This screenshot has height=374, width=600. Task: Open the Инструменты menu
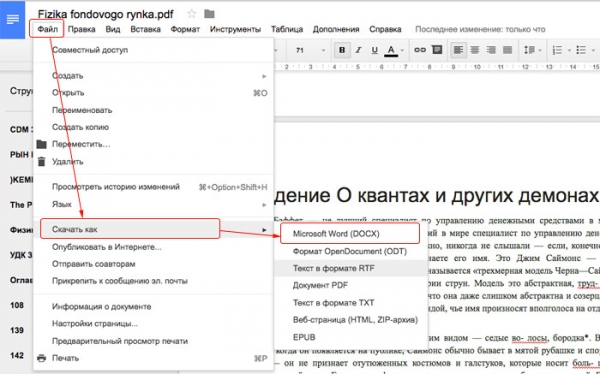tap(235, 29)
